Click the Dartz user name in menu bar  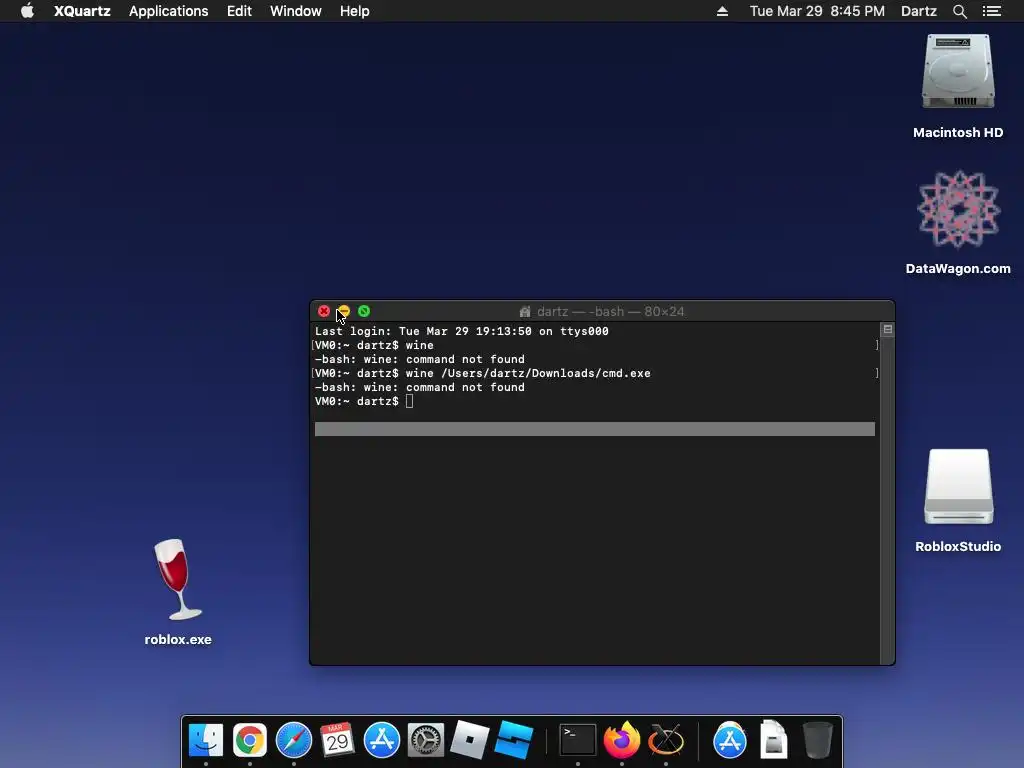click(918, 11)
